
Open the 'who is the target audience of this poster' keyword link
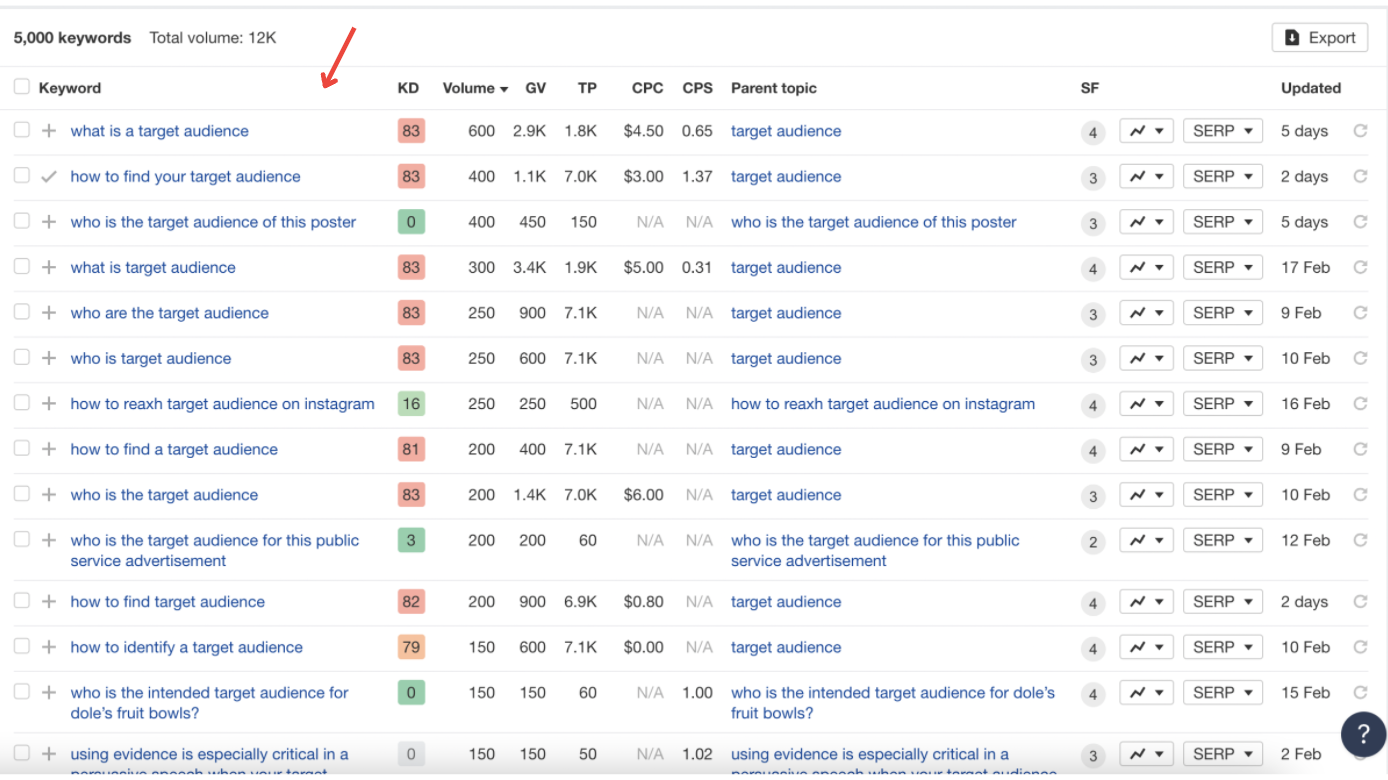(x=213, y=222)
